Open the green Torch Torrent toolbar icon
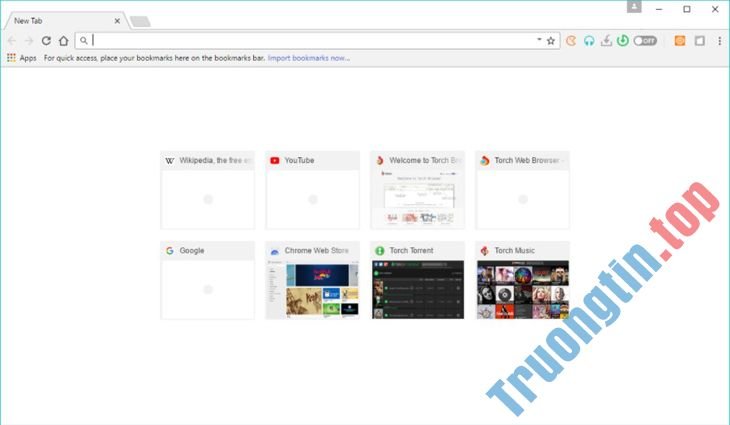Image resolution: width=730 pixels, height=425 pixels. pyautogui.click(x=623, y=41)
